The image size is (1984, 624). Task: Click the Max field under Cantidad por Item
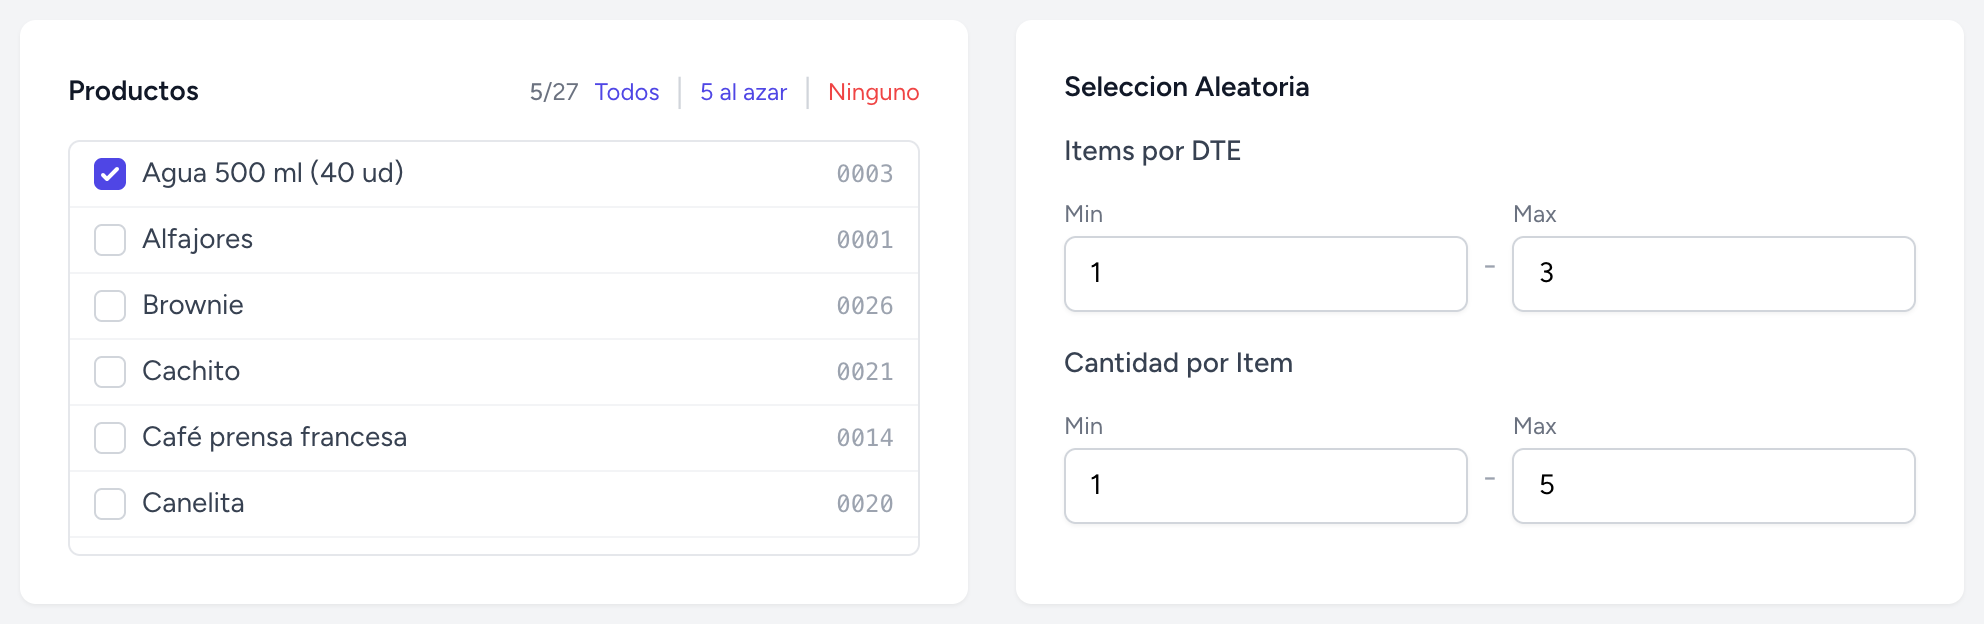click(1712, 486)
